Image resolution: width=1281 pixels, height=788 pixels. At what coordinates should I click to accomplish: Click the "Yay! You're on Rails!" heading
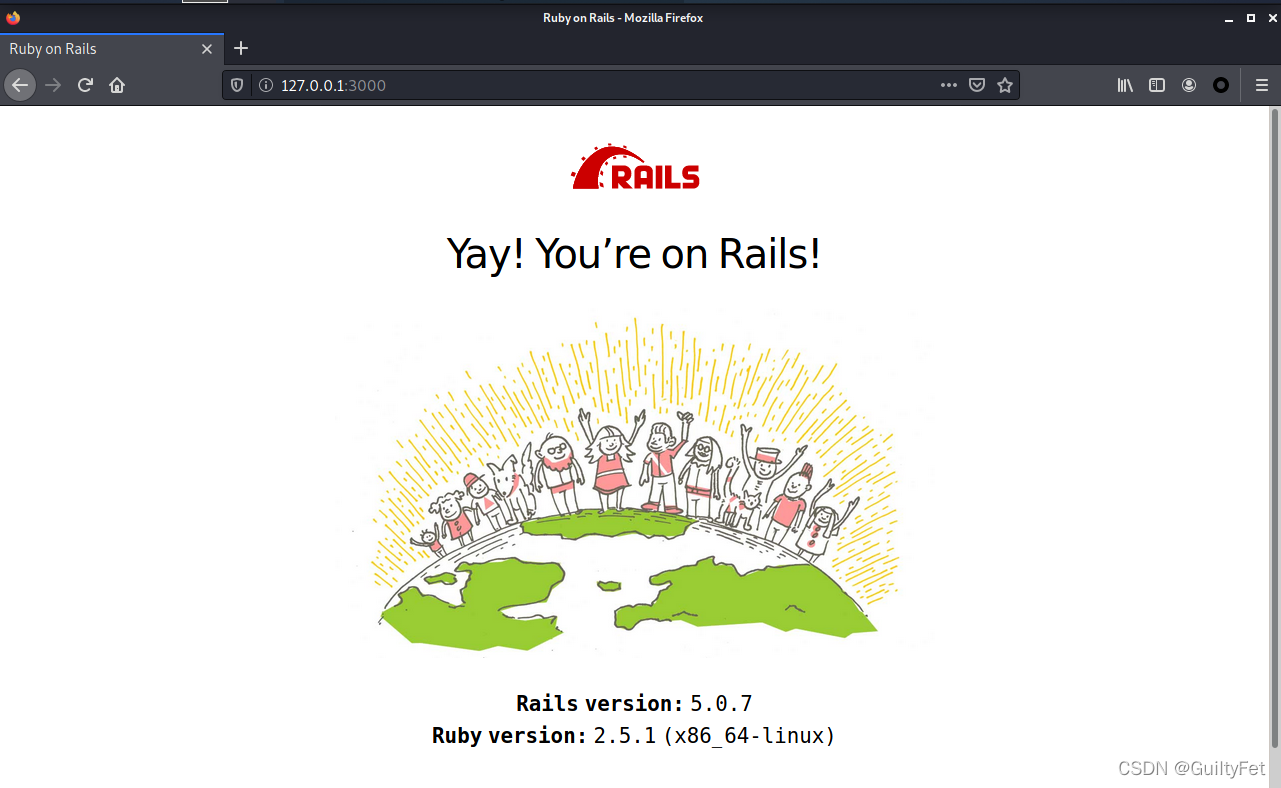pos(634,253)
